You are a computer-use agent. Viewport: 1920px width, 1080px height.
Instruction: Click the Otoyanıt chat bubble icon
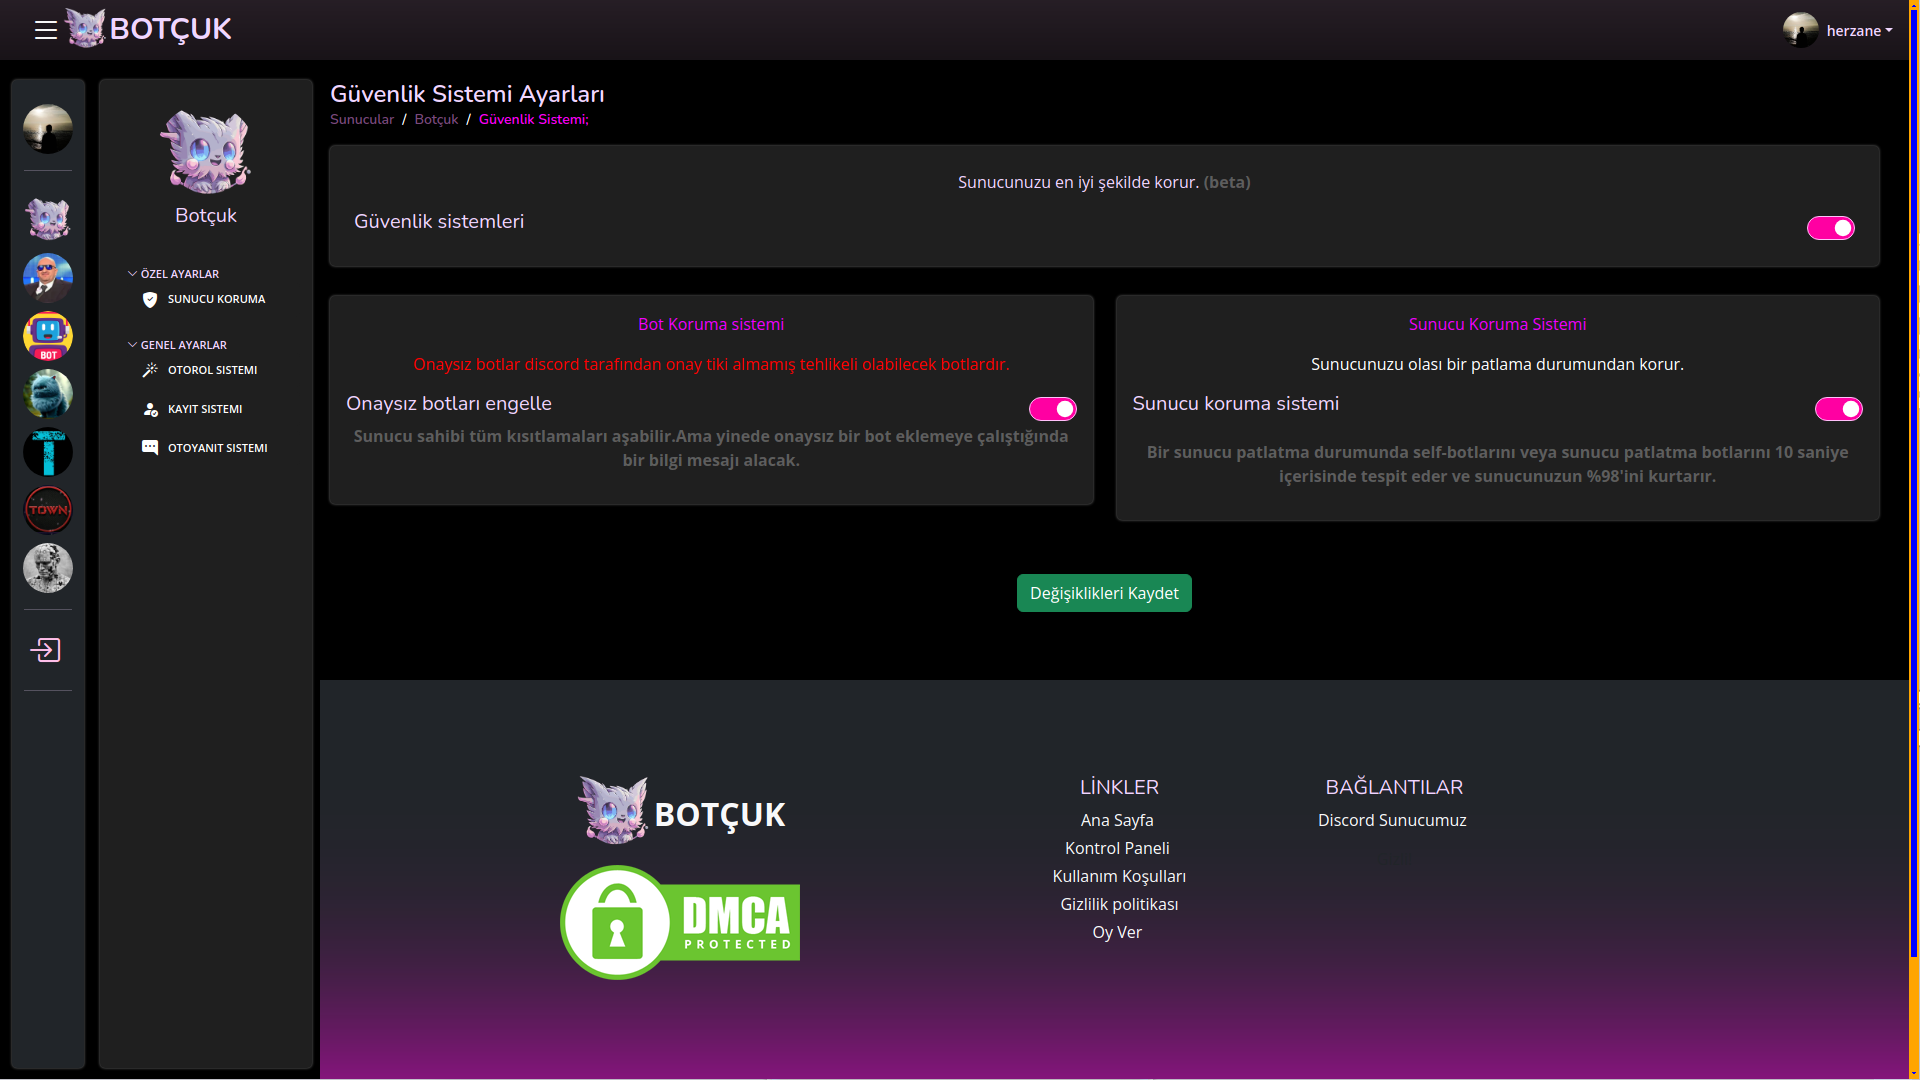[x=150, y=448]
